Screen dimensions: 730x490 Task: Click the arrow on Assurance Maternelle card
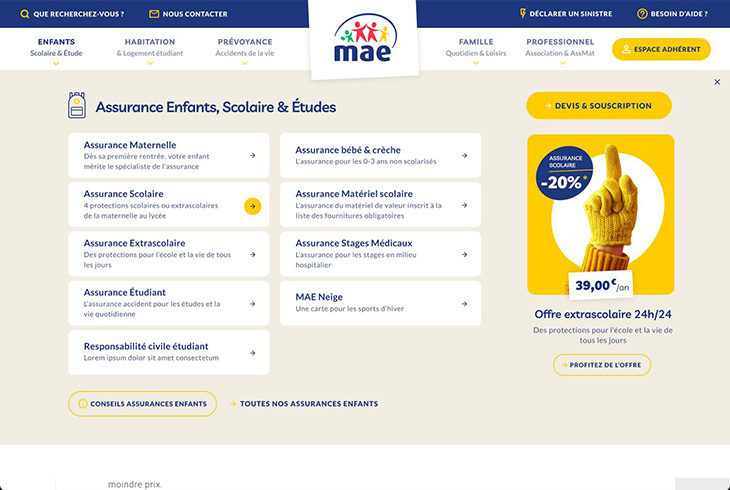tap(253, 156)
